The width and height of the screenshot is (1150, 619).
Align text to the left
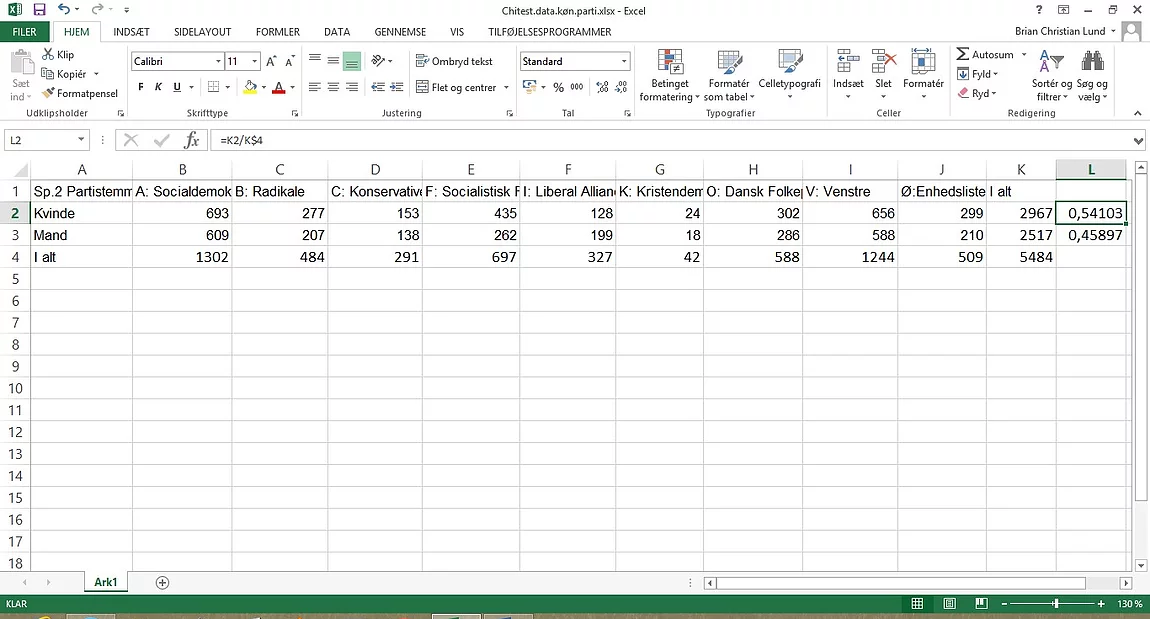click(x=315, y=87)
